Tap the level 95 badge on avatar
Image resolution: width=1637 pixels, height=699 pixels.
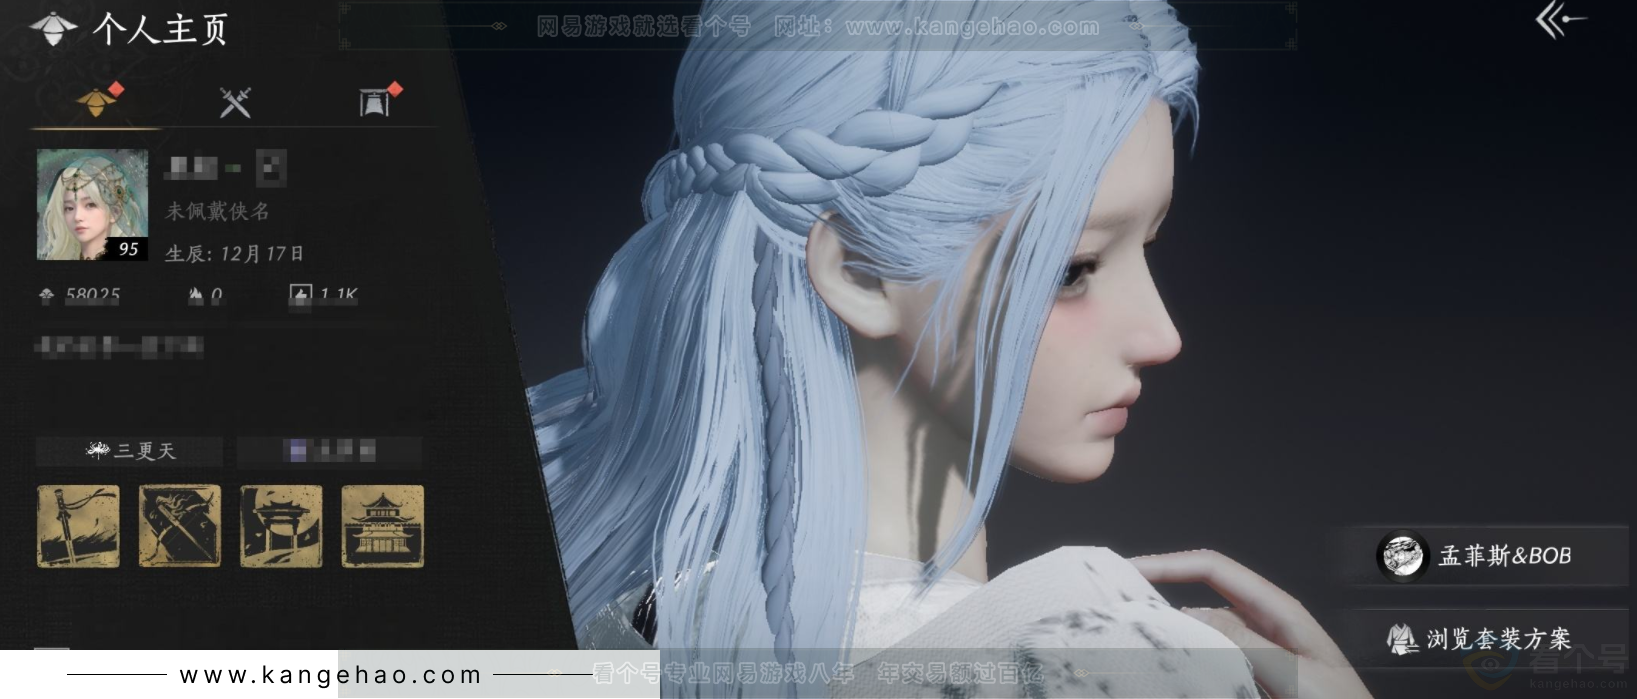point(127,249)
